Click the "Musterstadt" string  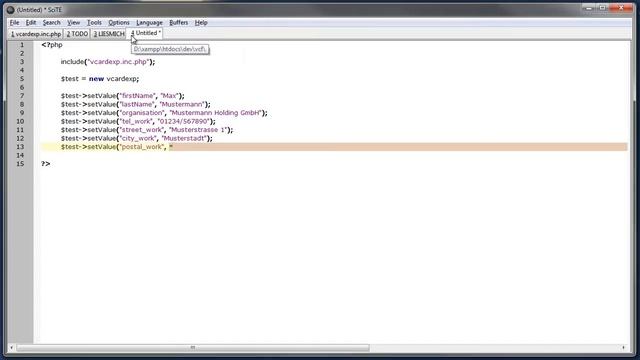(184, 138)
